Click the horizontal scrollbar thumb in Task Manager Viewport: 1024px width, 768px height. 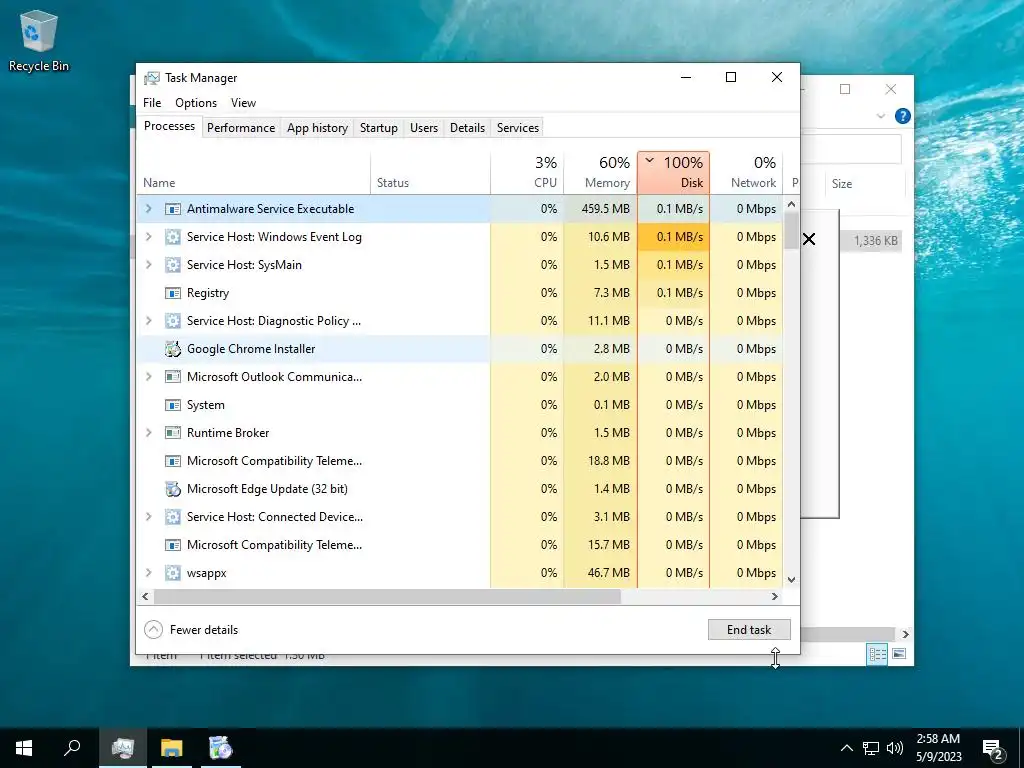387,596
